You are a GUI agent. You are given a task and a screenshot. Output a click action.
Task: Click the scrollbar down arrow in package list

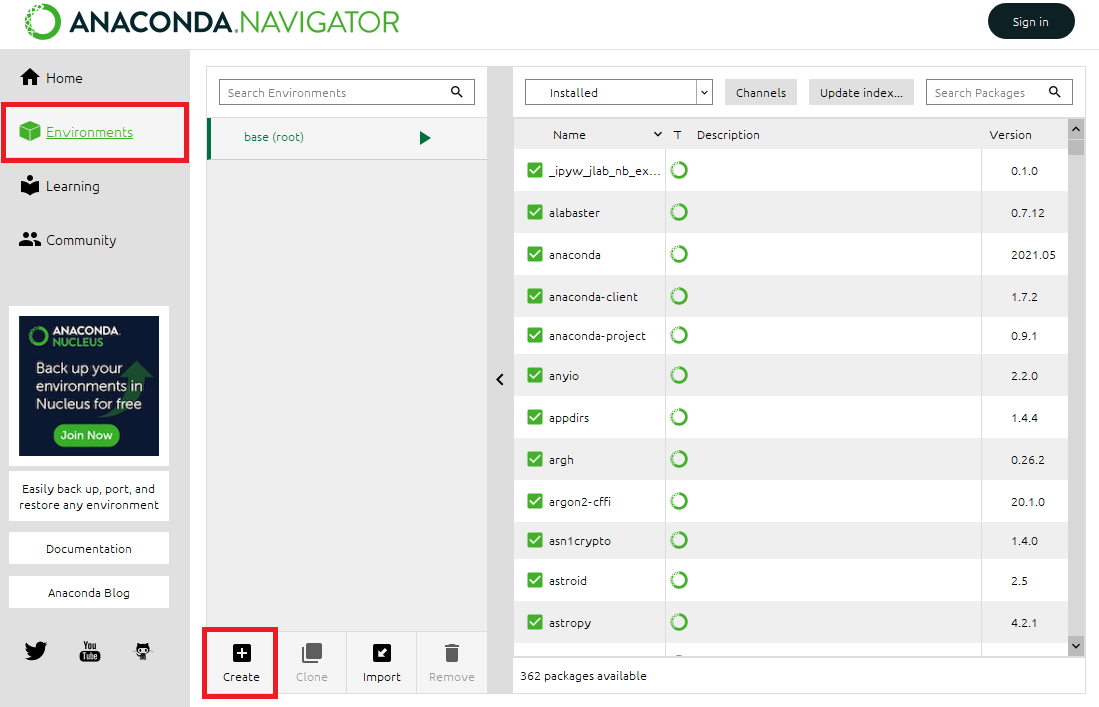[1076, 645]
